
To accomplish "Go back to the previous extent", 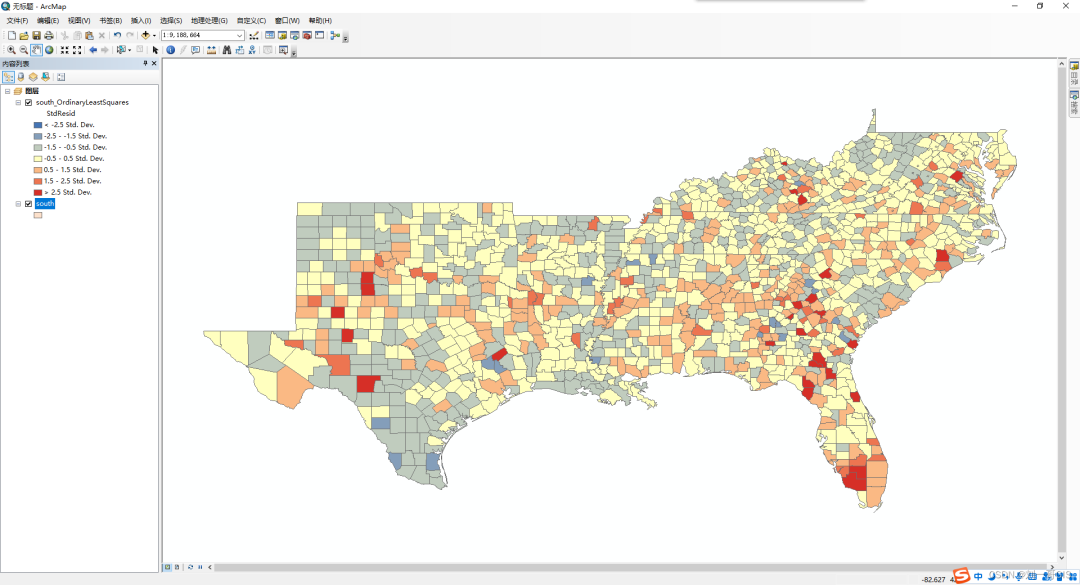I will tap(93, 50).
